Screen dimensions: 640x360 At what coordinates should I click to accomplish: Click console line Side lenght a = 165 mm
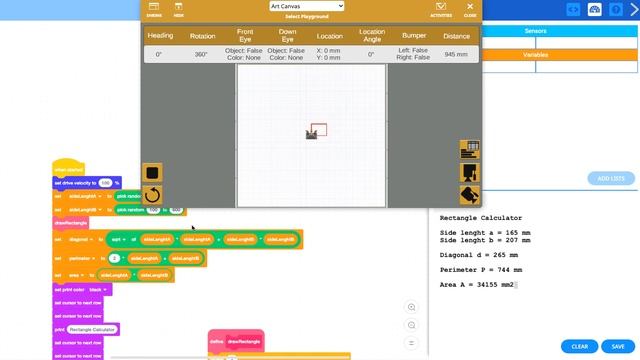click(x=485, y=233)
